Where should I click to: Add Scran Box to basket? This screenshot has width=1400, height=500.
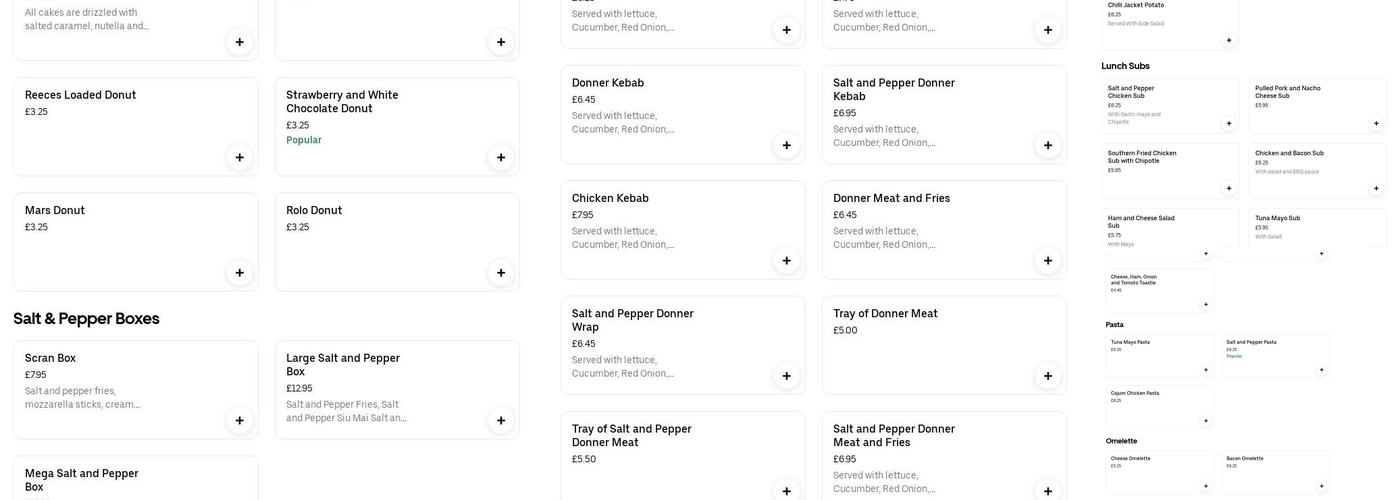coord(239,421)
